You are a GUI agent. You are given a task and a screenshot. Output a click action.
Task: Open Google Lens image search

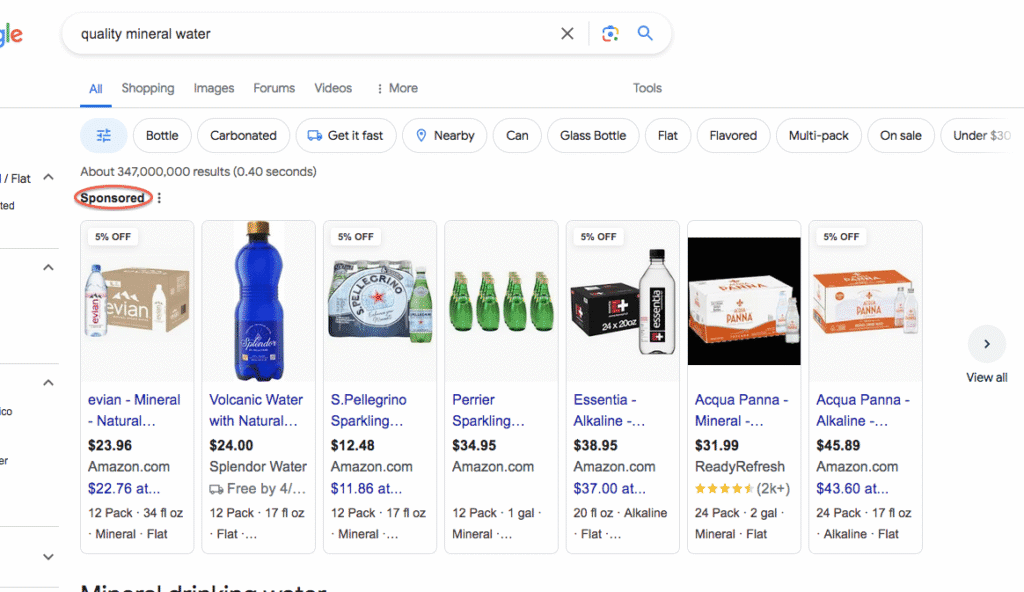coord(610,34)
